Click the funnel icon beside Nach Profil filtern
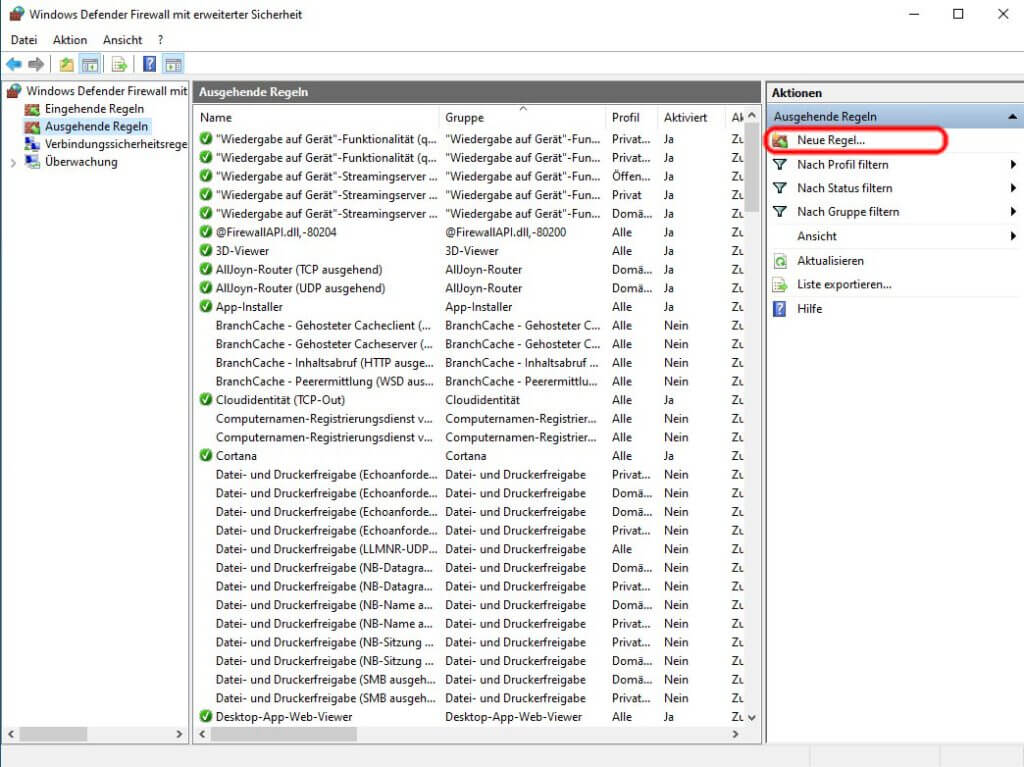 (x=780, y=165)
